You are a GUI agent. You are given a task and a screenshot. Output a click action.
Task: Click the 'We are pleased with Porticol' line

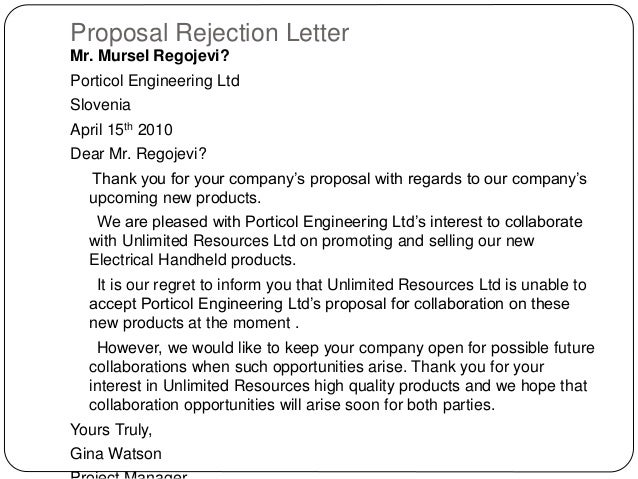(x=340, y=222)
